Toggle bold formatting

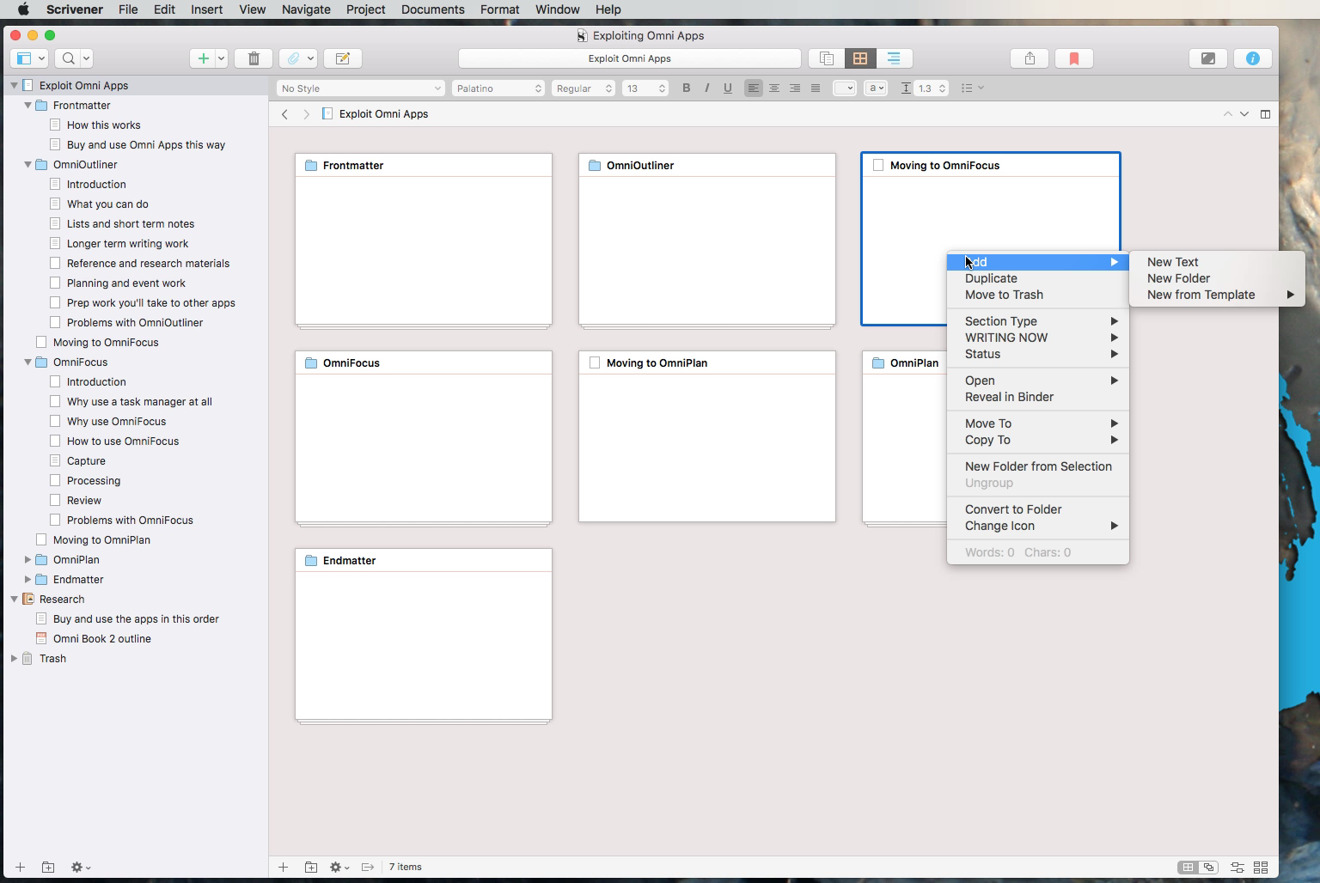pyautogui.click(x=686, y=88)
